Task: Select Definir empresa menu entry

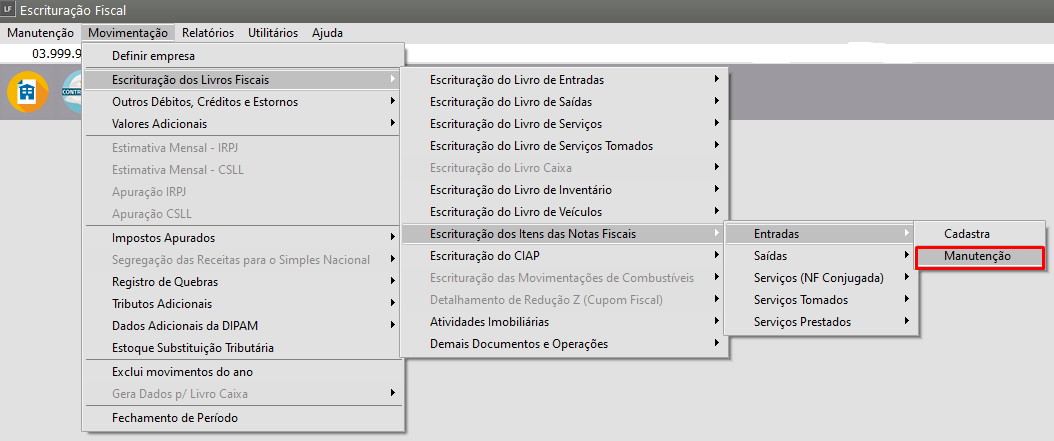Action: click(154, 56)
